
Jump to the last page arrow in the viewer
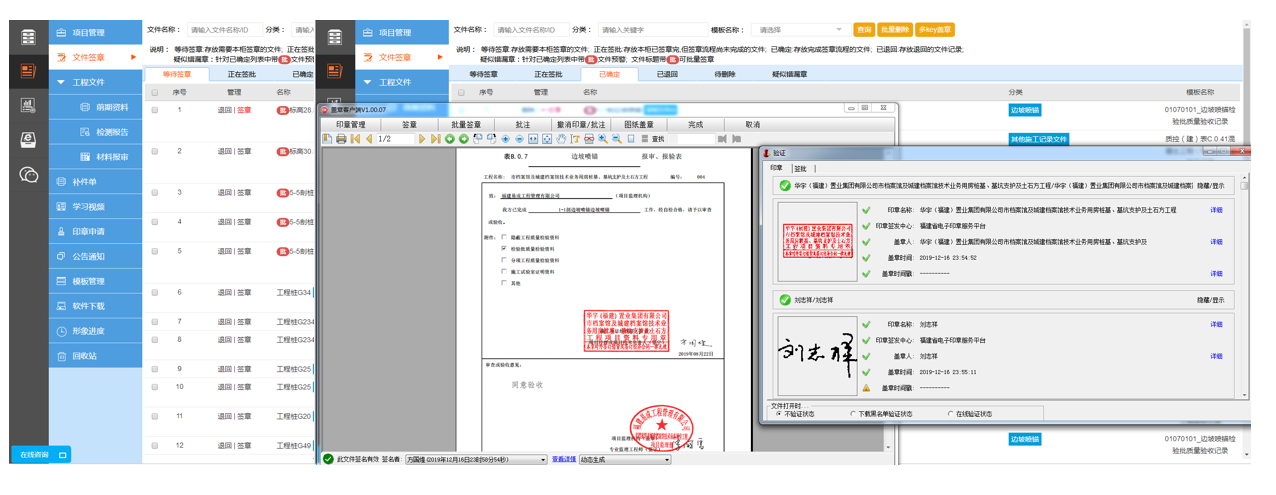coord(436,139)
